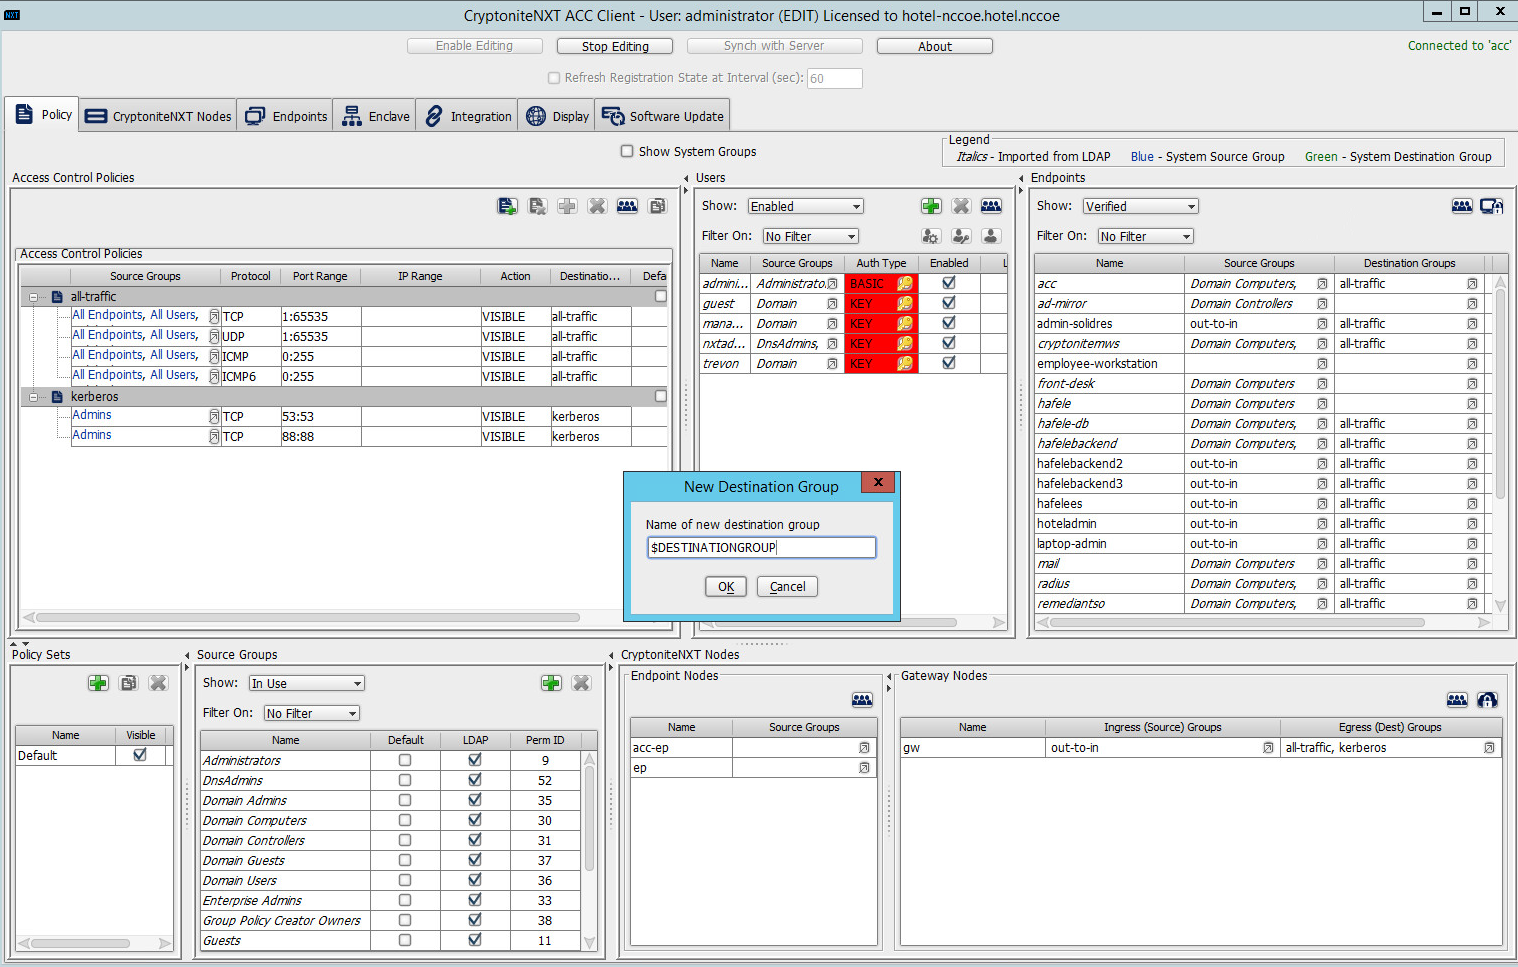
Task: Toggle Visible checkbox for Default policy set
Action: (140, 755)
